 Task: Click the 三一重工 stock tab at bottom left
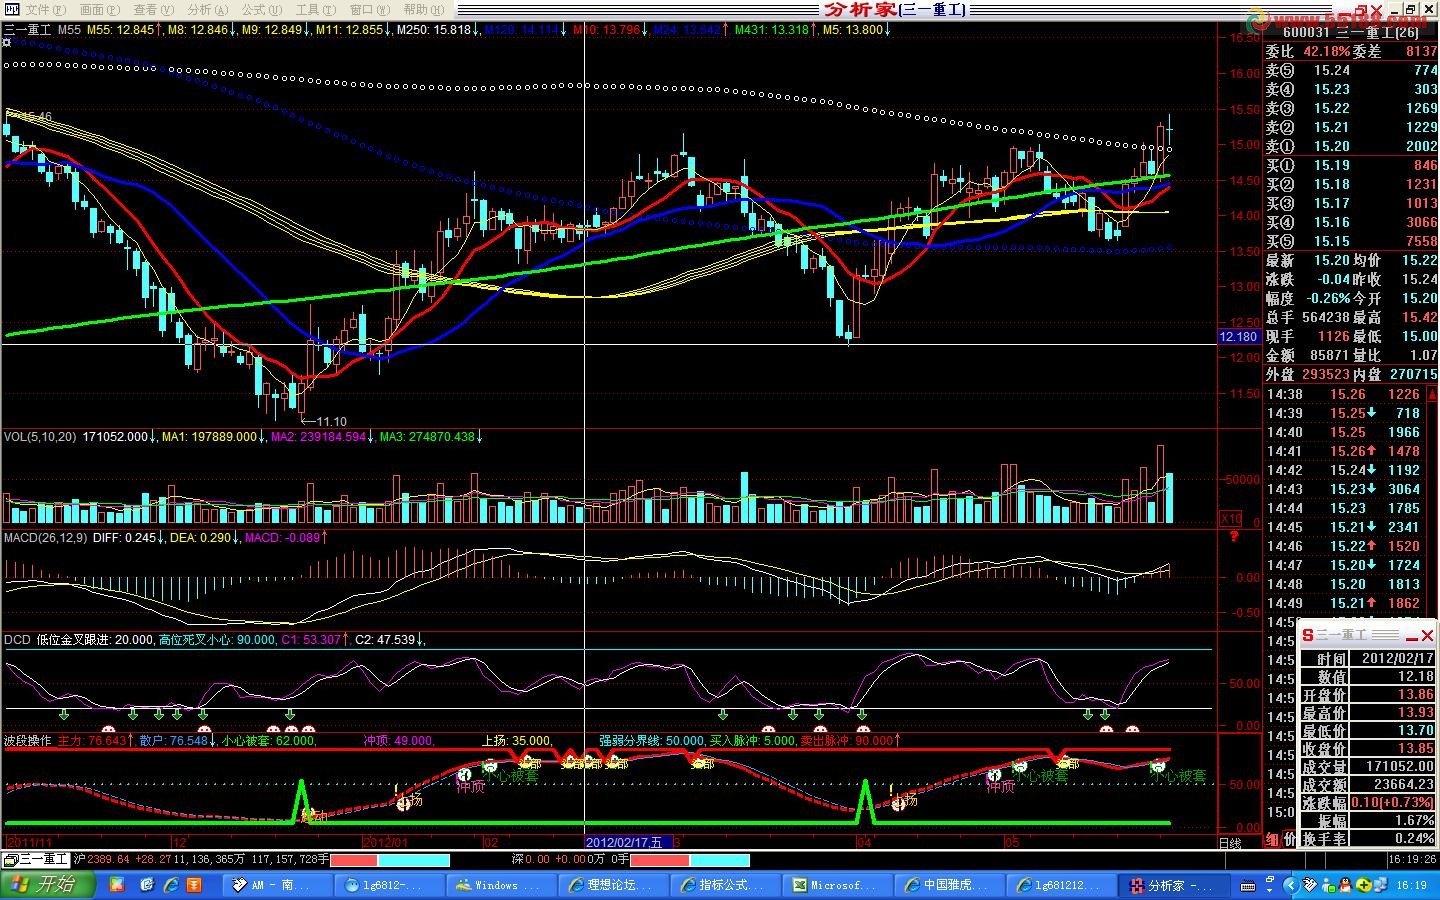tap(37, 859)
